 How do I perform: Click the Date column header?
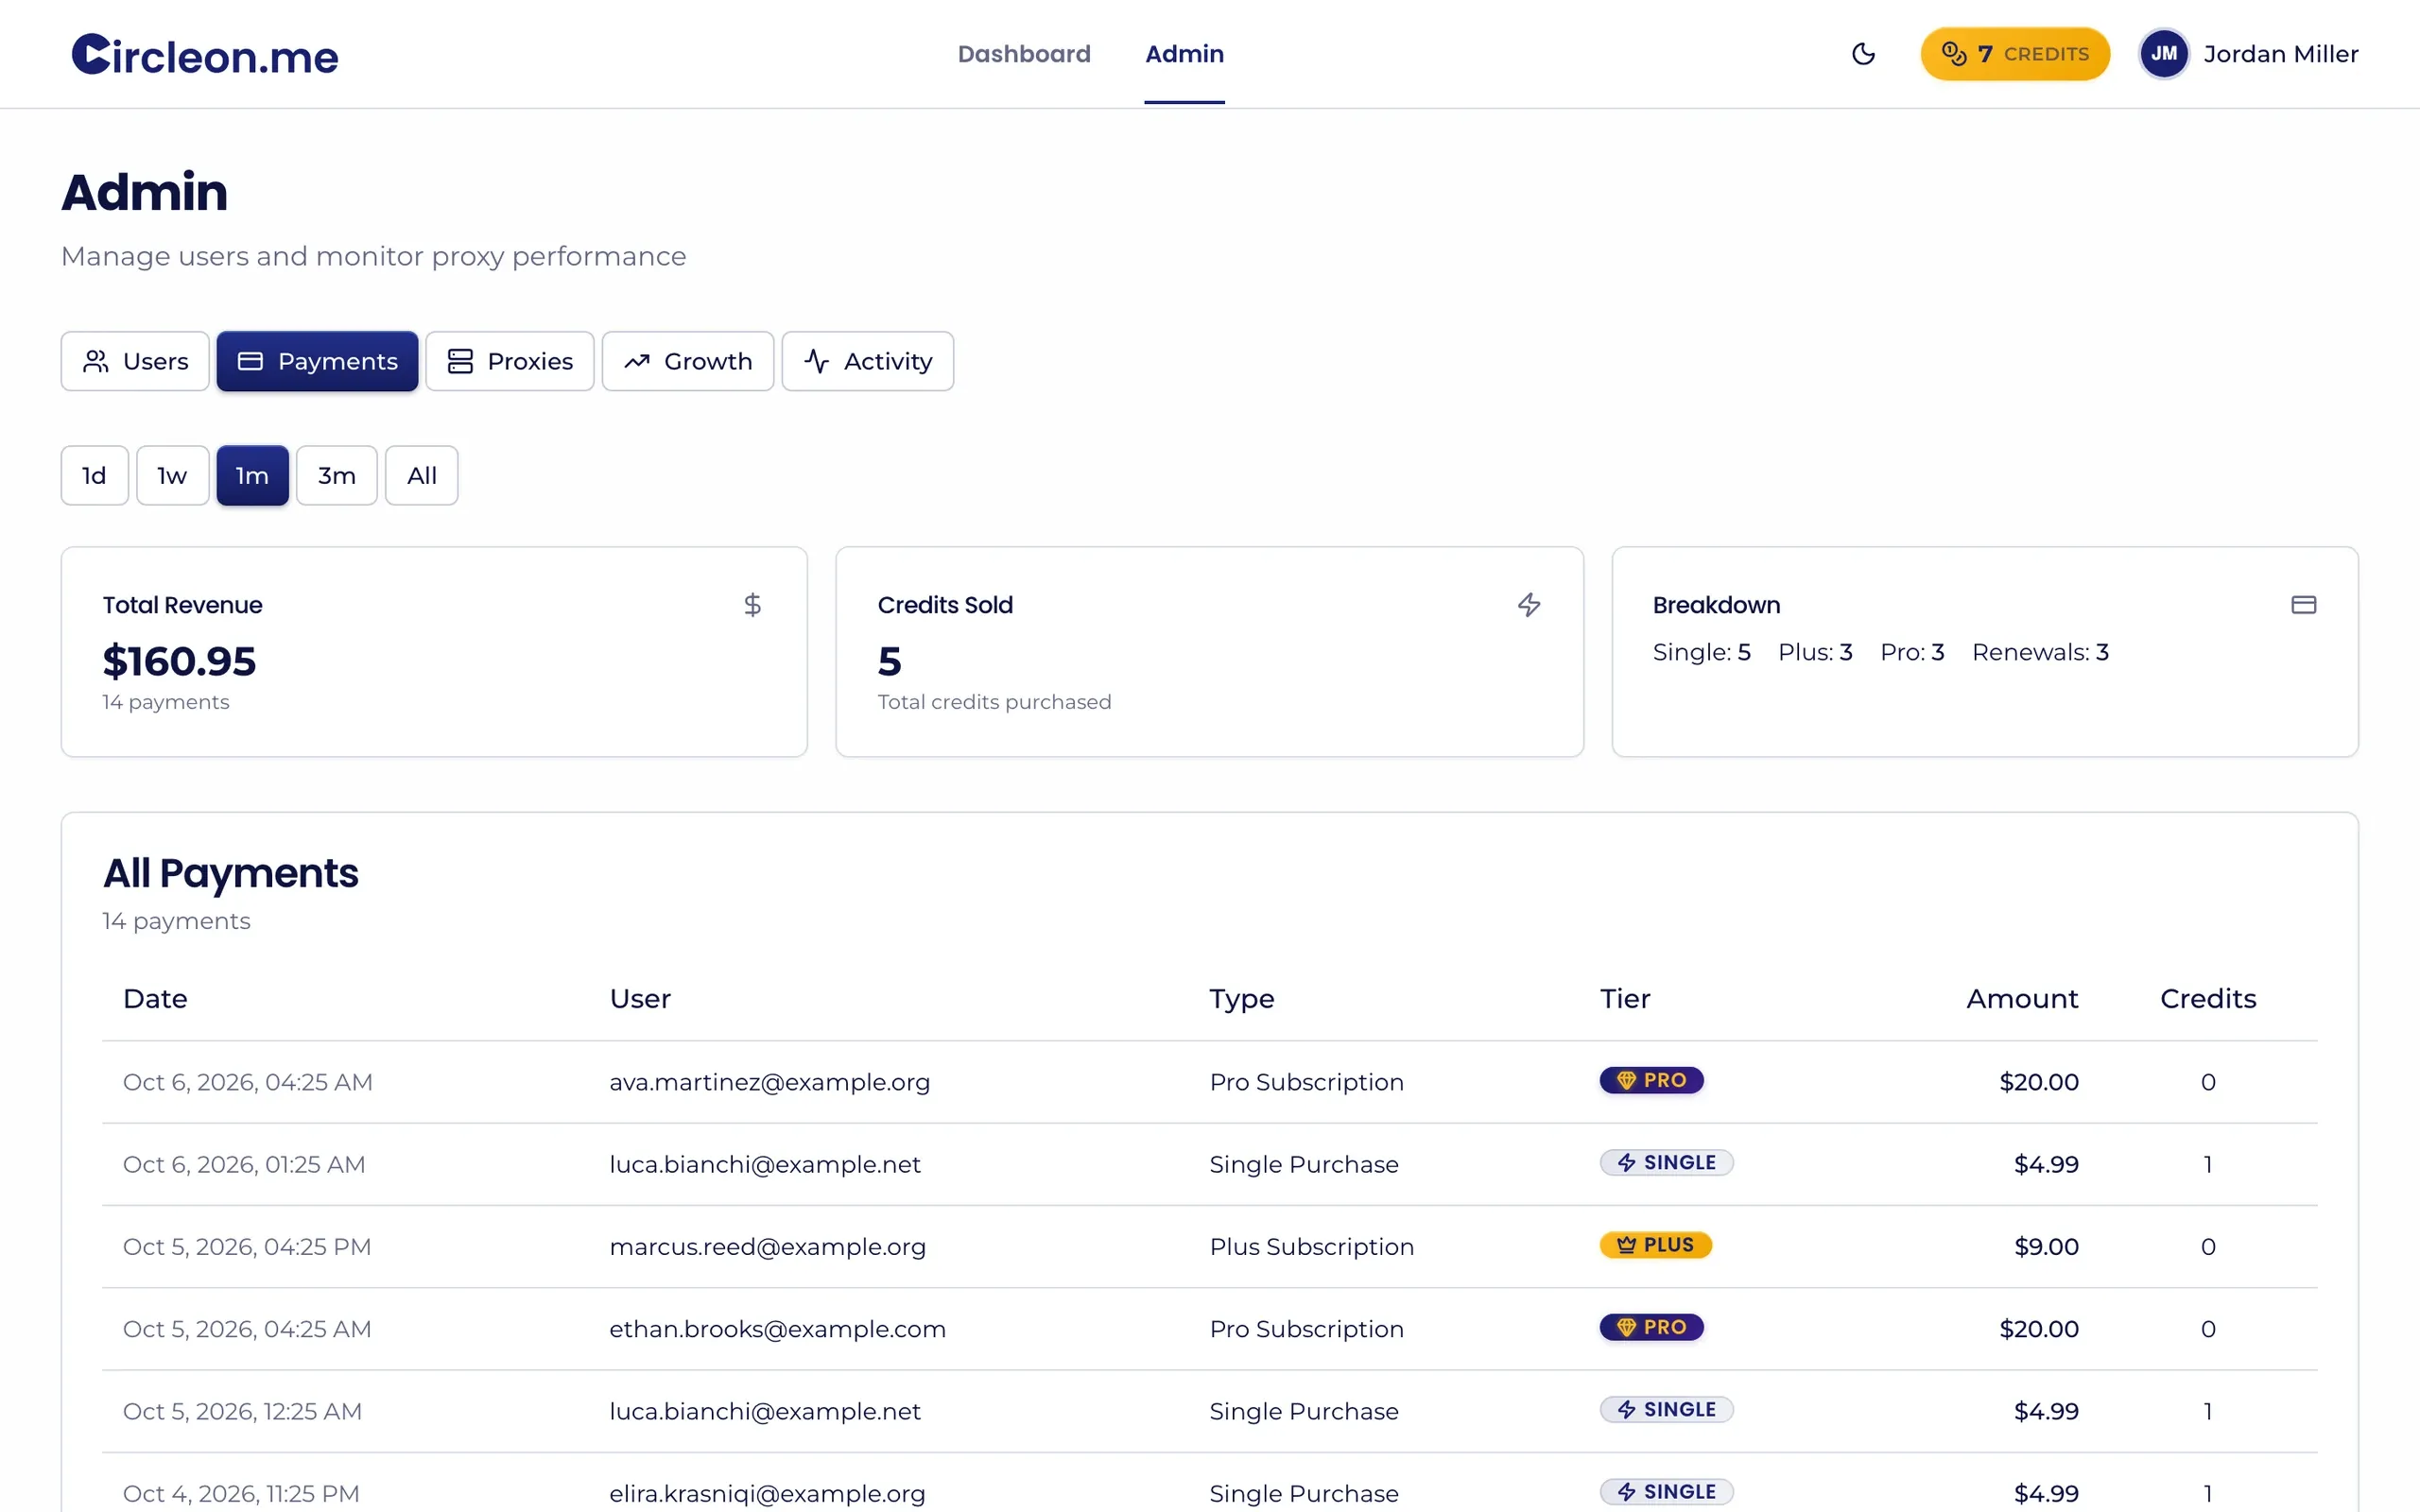pyautogui.click(x=155, y=999)
